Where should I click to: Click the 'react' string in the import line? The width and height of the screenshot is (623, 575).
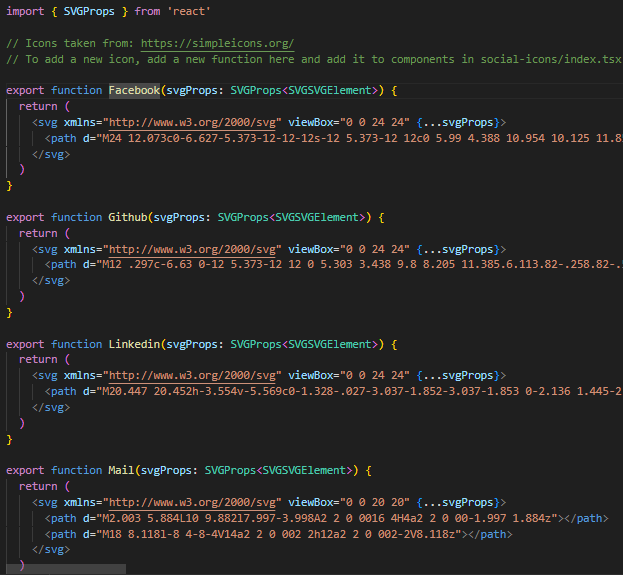tap(189, 12)
